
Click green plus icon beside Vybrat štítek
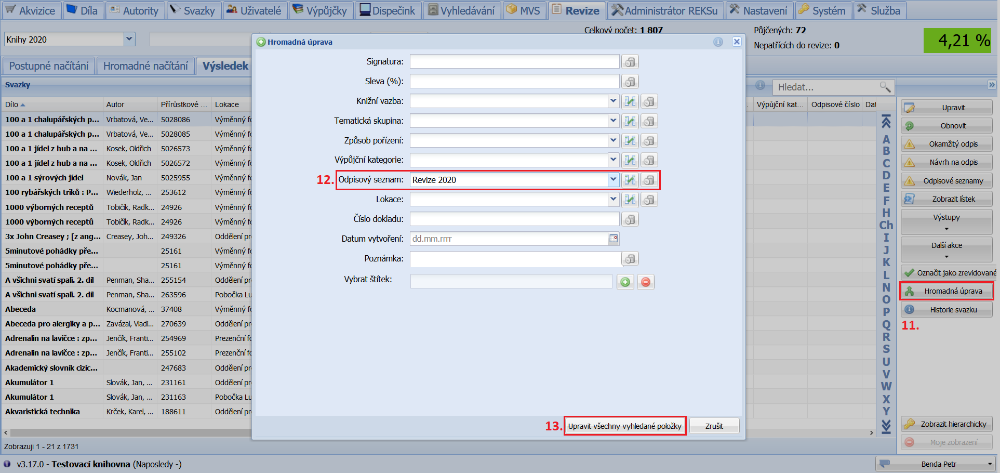pos(626,282)
